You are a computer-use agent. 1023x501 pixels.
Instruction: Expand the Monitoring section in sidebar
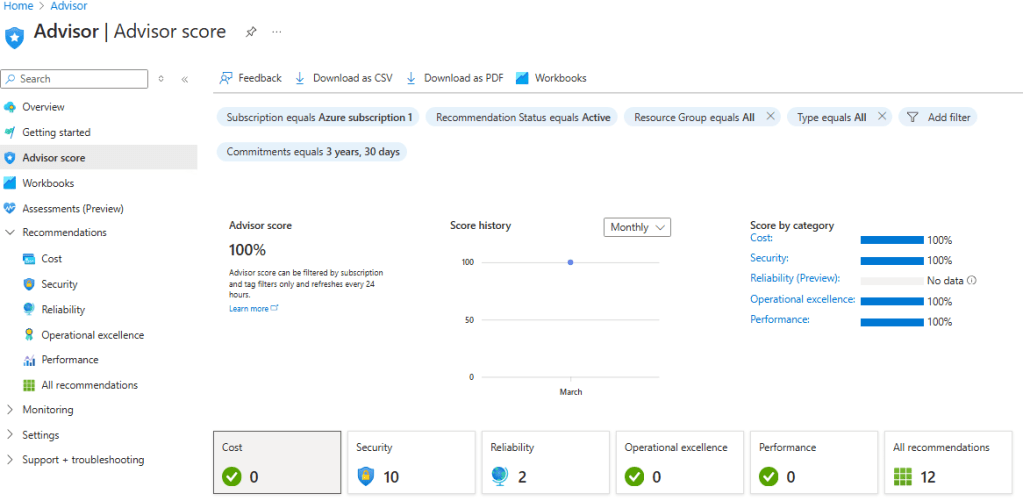point(10,410)
